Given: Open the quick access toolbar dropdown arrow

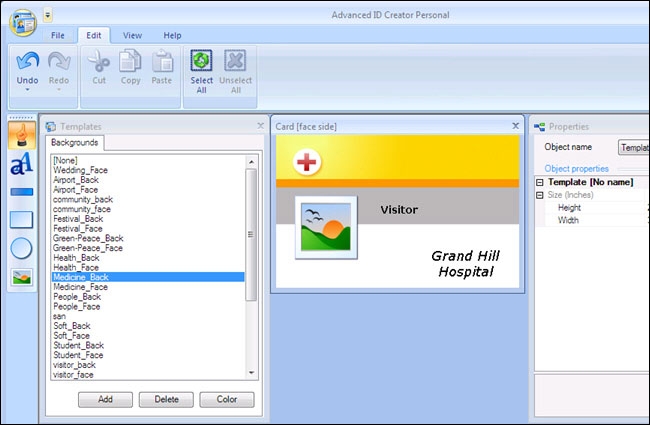Looking at the screenshot, I should click(x=48, y=16).
